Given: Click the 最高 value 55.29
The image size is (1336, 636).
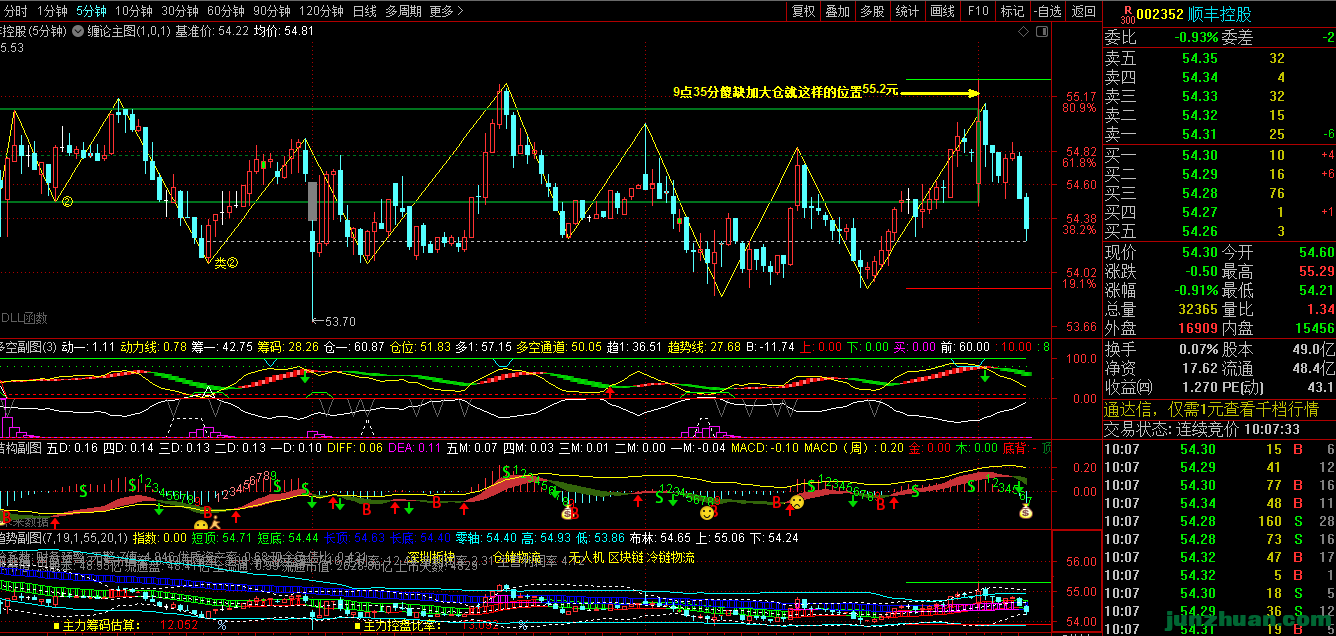Looking at the screenshot, I should click(1315, 272).
